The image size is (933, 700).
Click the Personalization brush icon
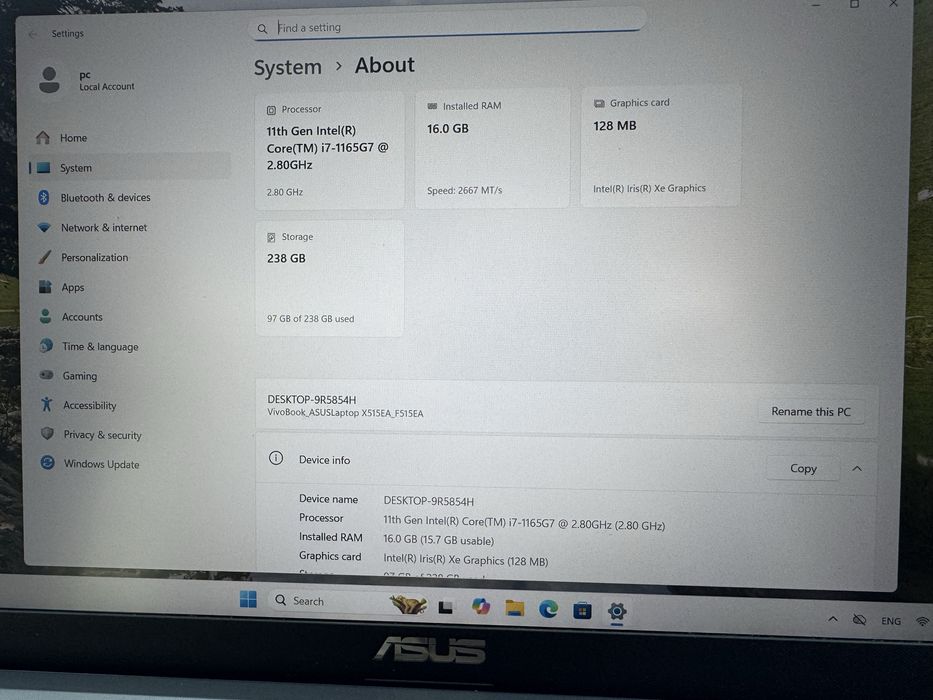click(x=45, y=257)
